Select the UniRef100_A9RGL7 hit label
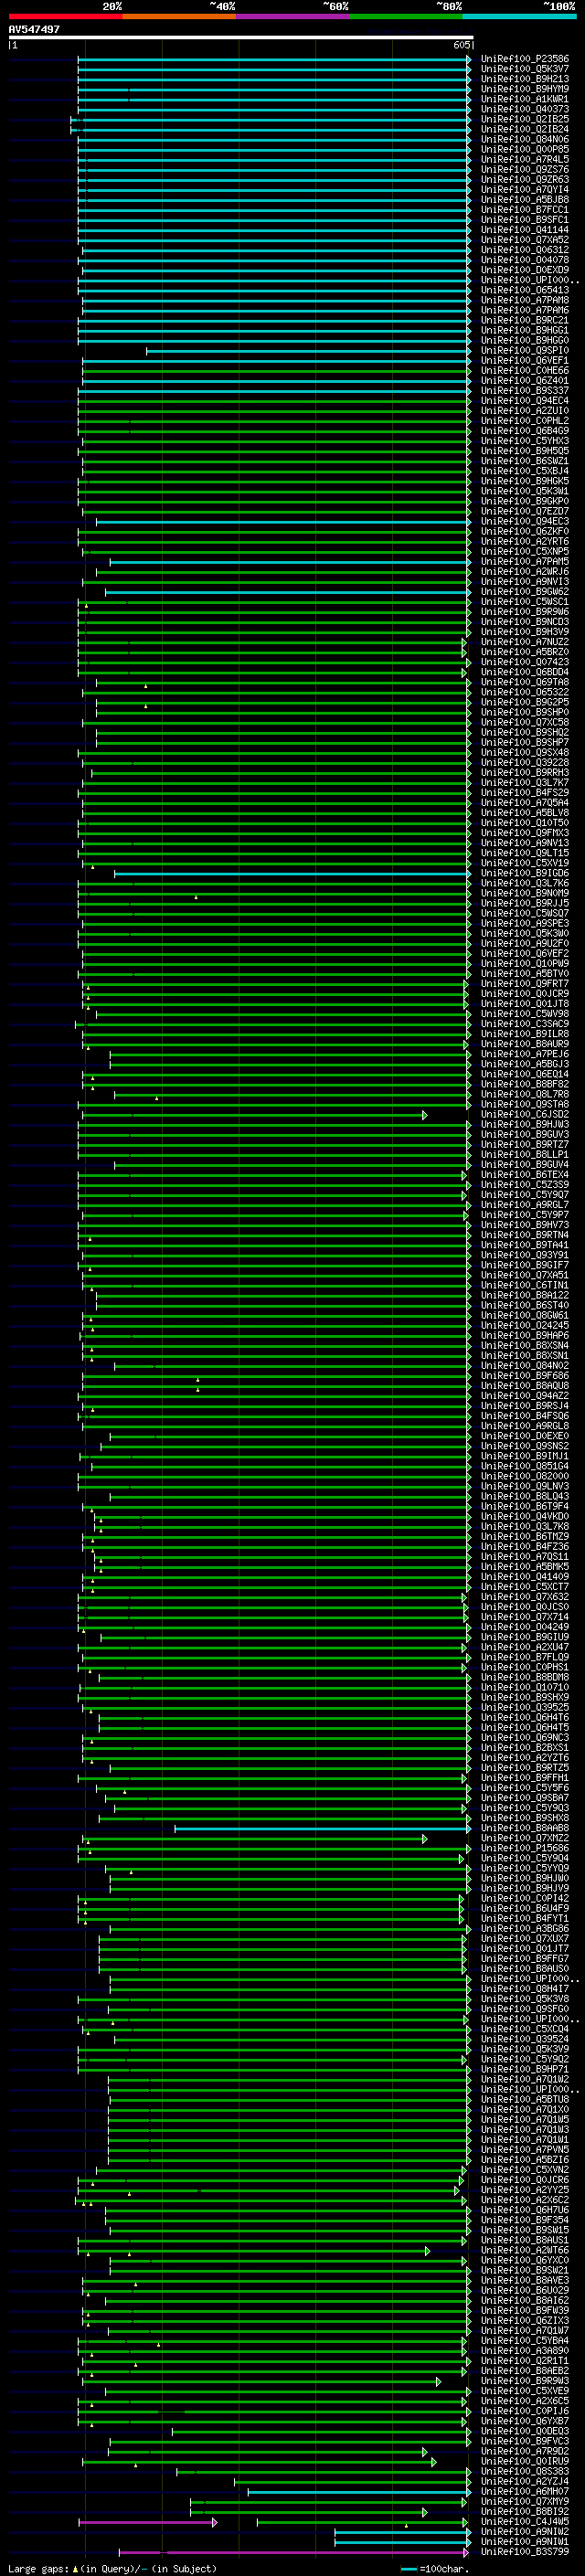The width and height of the screenshot is (585, 2576). coord(524,1204)
